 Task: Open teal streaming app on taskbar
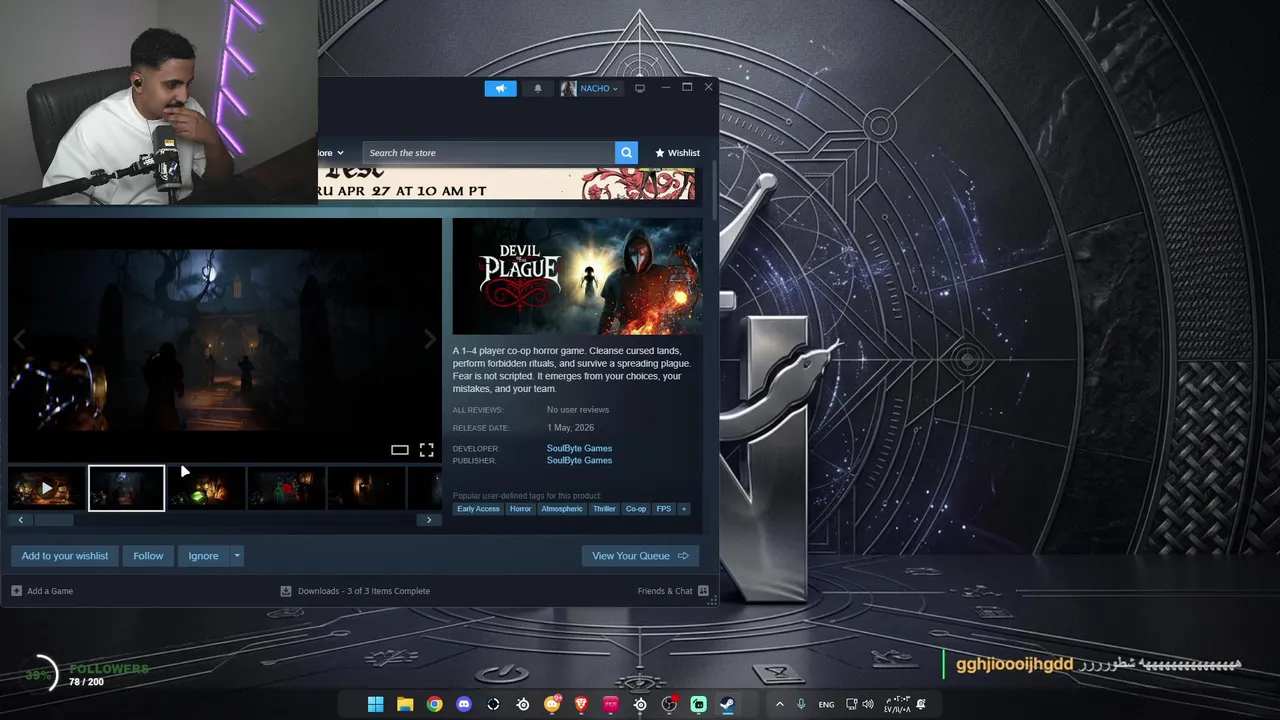(698, 704)
